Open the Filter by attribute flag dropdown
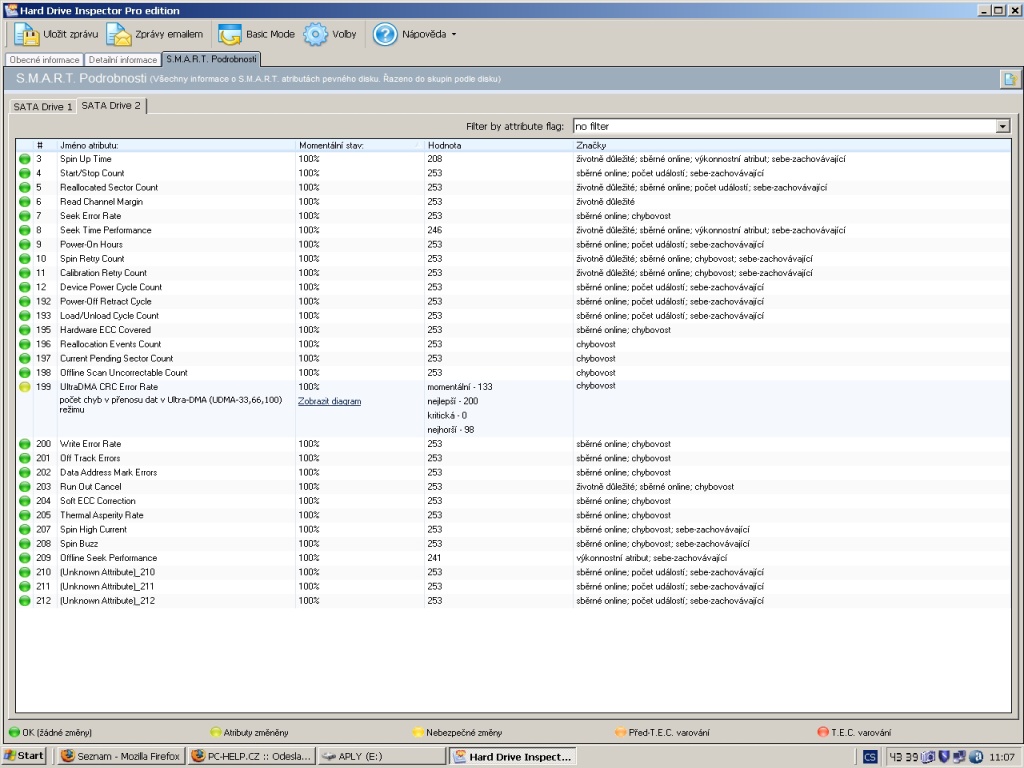This screenshot has width=1024, height=768. 1003,127
